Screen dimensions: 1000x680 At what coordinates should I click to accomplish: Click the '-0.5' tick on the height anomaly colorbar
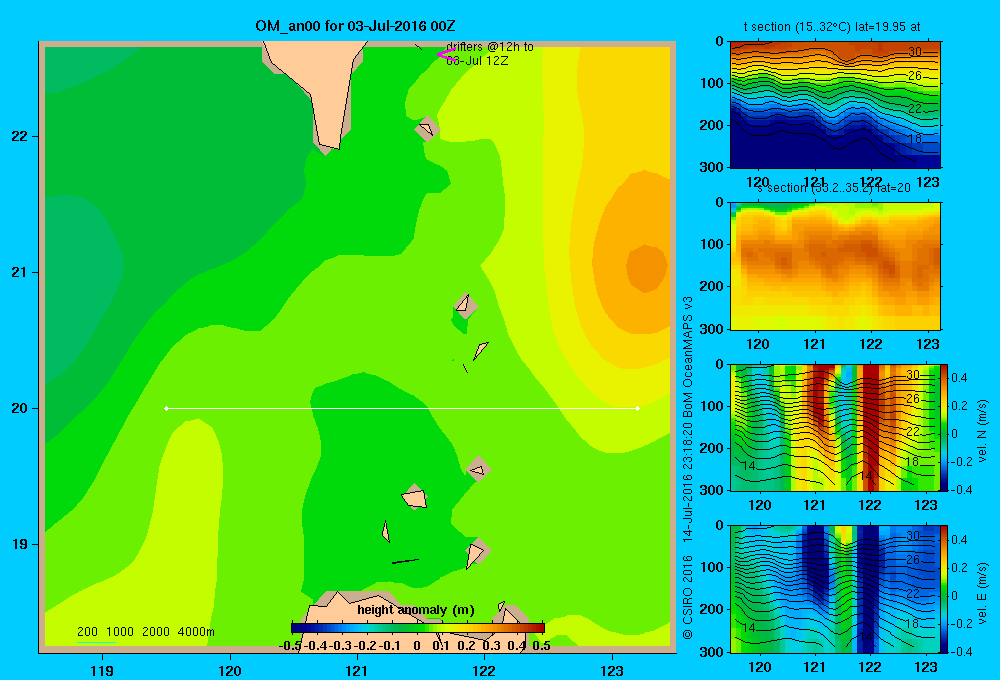coord(290,646)
